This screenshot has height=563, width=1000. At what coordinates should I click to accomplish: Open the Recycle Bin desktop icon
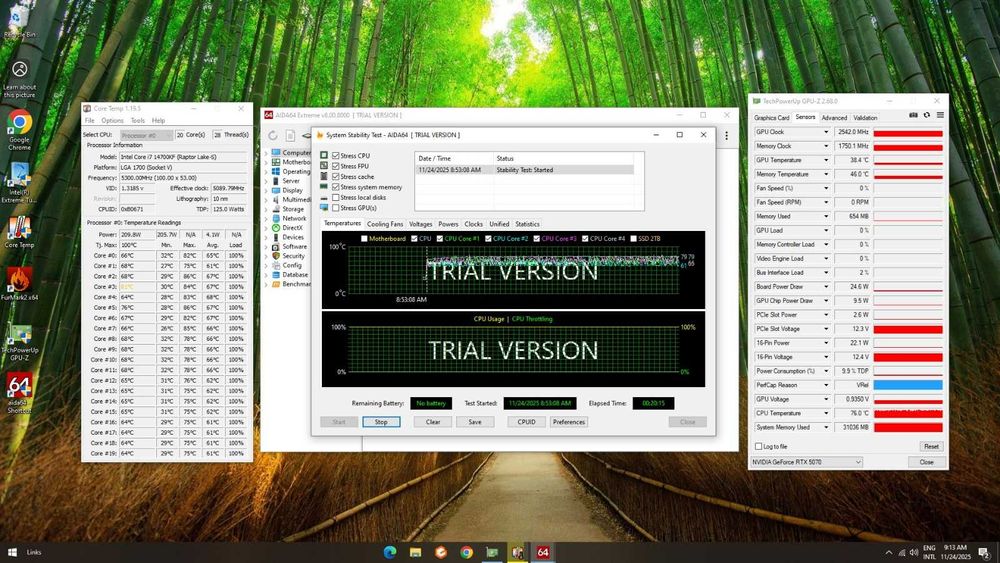[x=20, y=20]
